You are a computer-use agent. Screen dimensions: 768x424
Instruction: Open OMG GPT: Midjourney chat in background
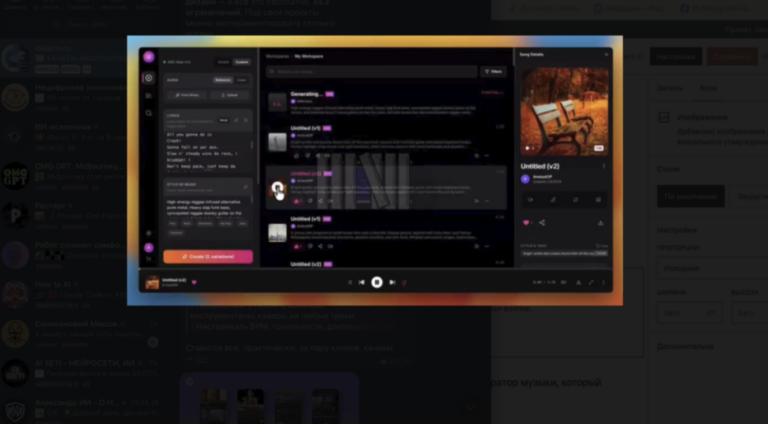(x=78, y=176)
